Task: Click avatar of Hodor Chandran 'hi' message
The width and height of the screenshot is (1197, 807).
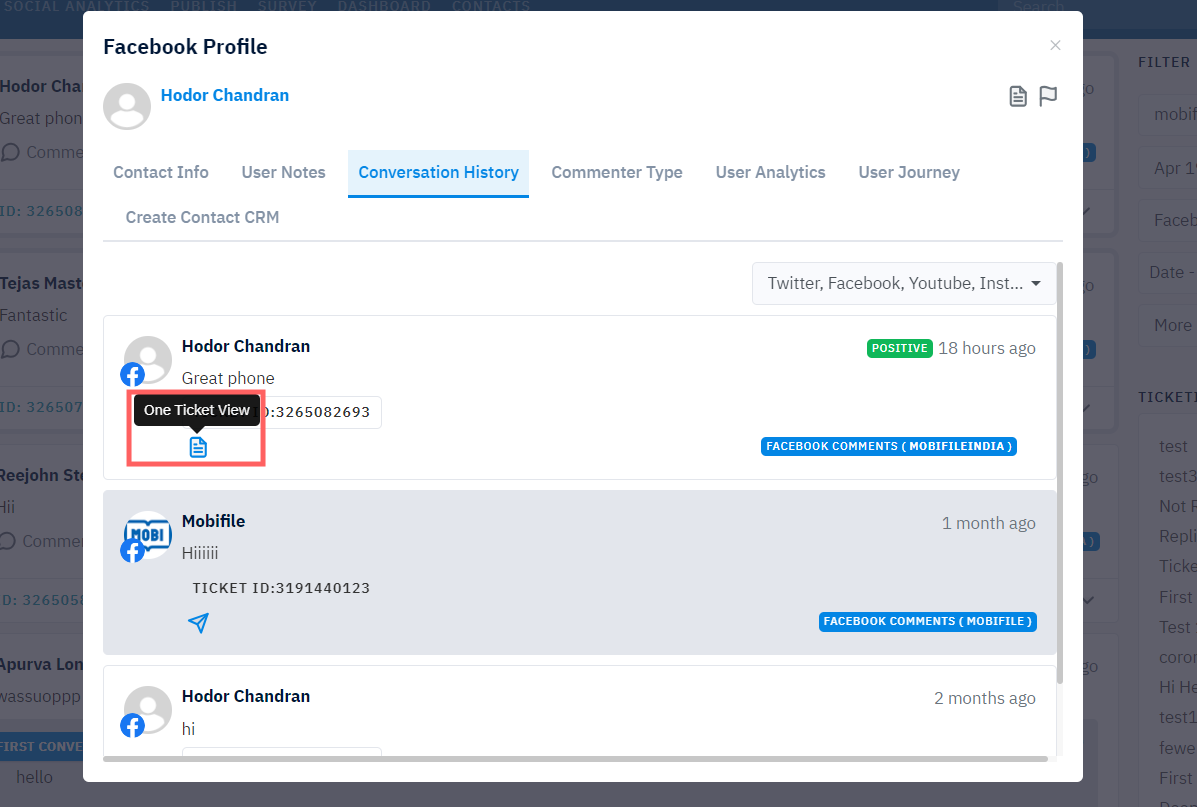Action: [x=147, y=709]
